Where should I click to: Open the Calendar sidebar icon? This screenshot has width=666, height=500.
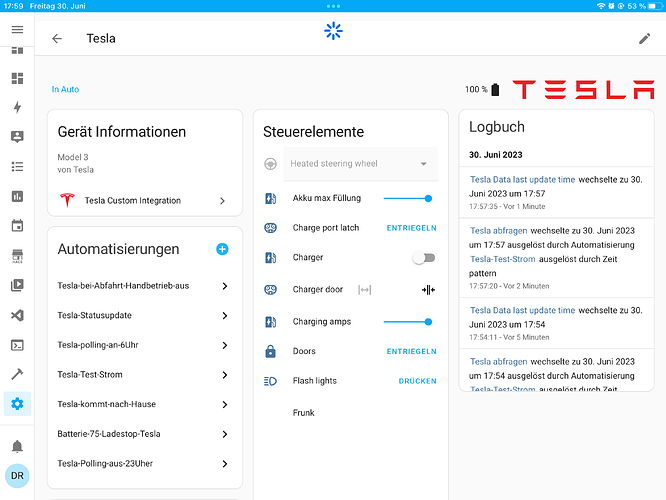click(17, 226)
